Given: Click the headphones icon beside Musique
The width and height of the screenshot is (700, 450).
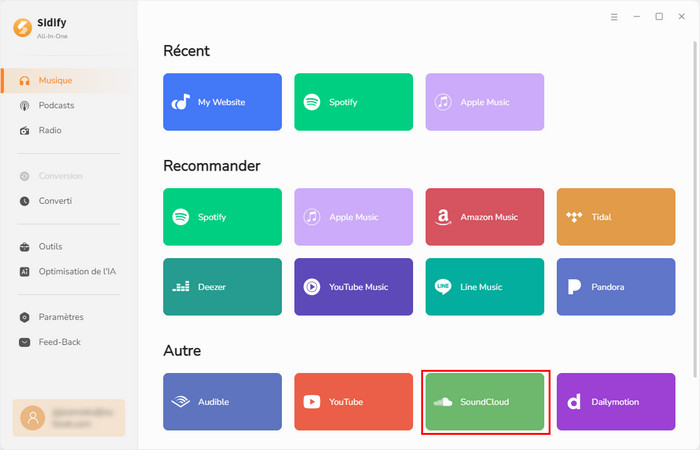Looking at the screenshot, I should [x=26, y=80].
